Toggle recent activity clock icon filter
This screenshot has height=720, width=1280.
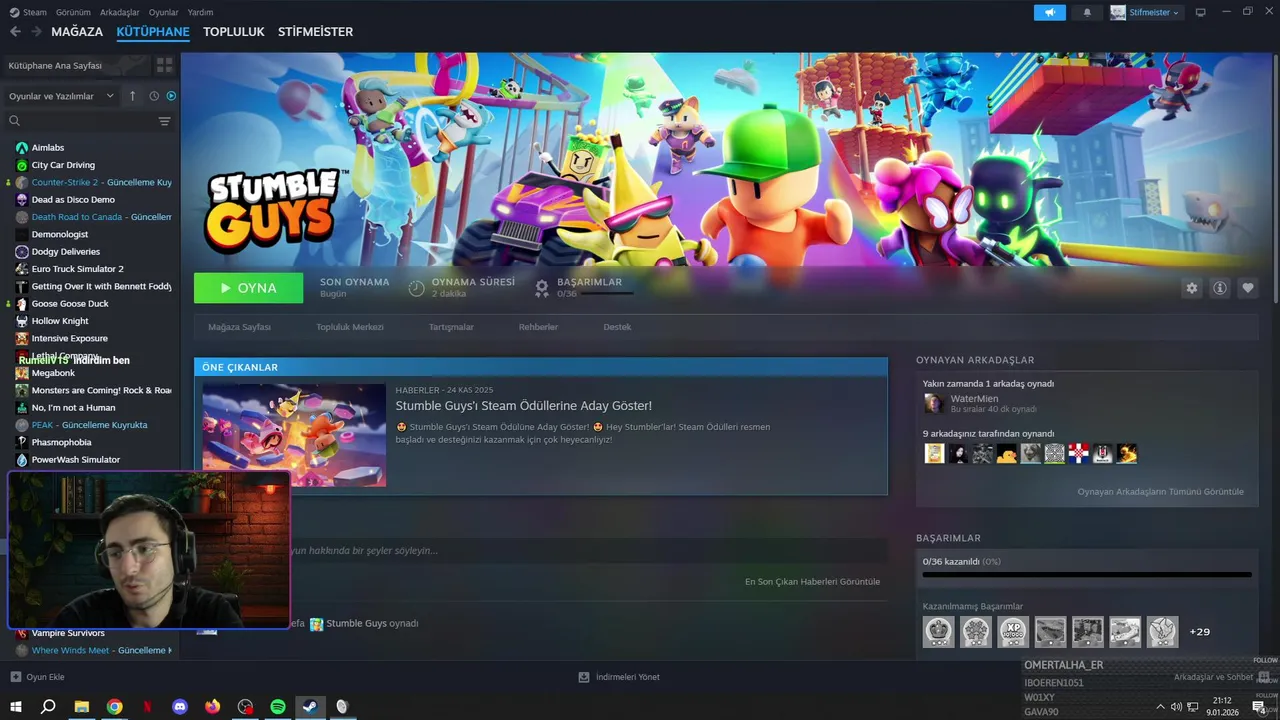click(x=154, y=96)
